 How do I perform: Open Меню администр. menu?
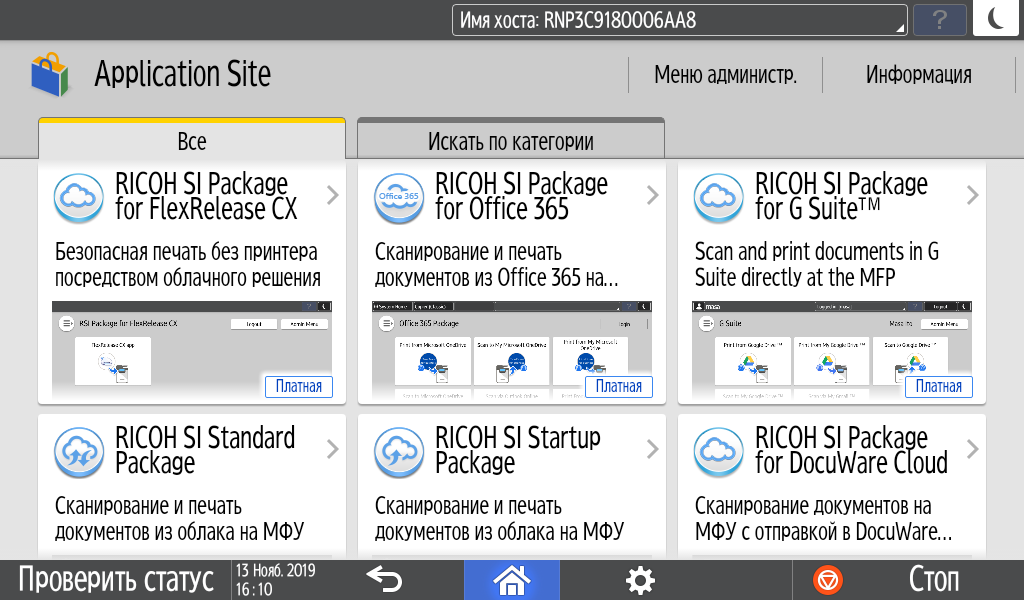(726, 74)
